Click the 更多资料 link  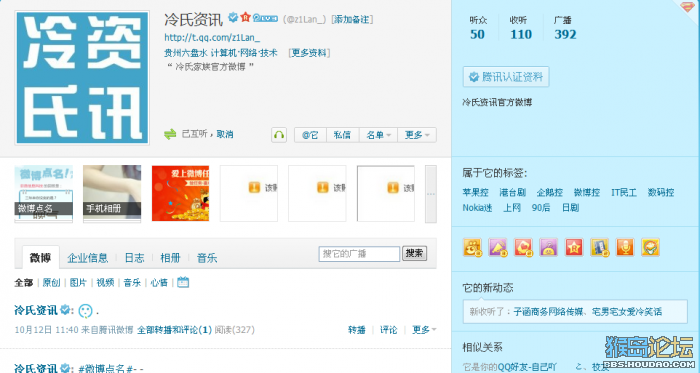(309, 53)
